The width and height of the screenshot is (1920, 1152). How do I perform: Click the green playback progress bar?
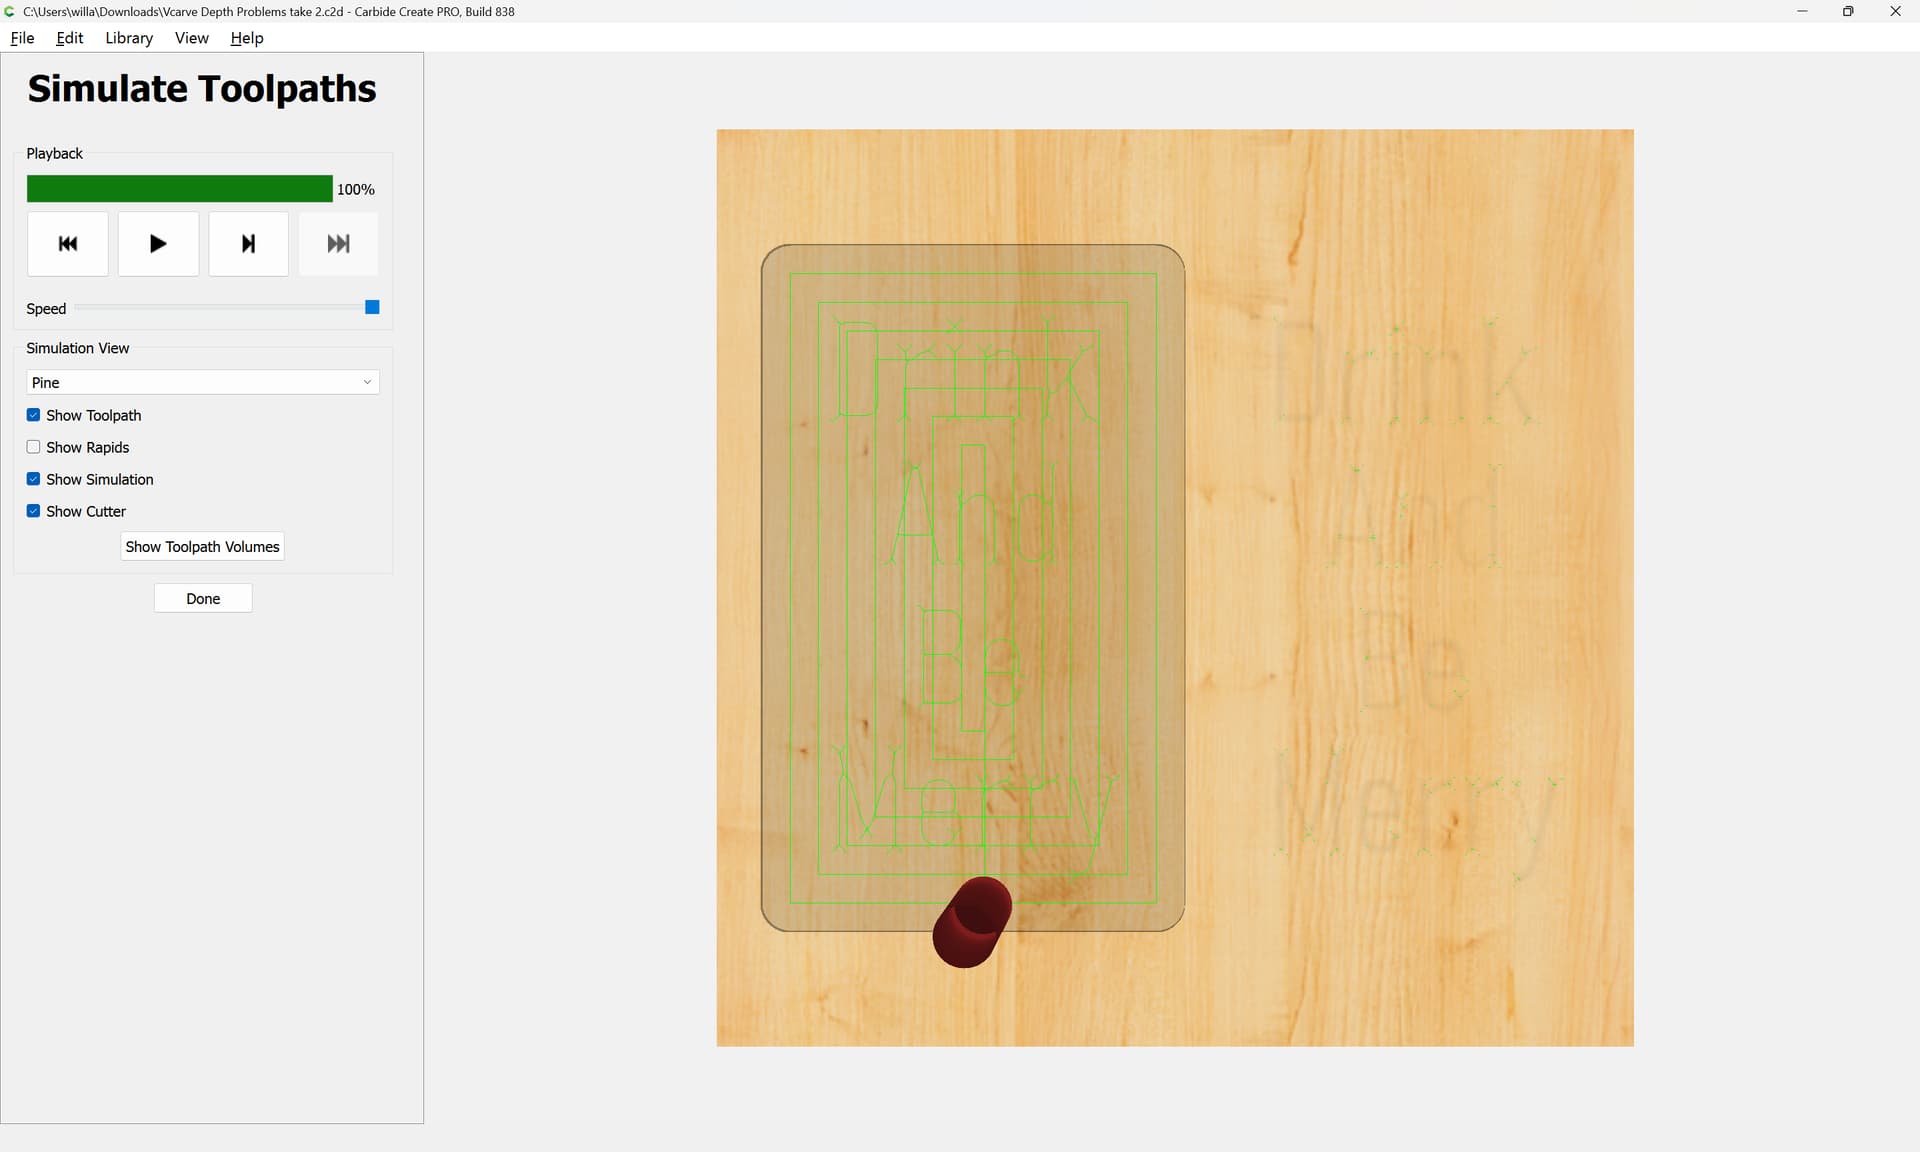point(180,189)
